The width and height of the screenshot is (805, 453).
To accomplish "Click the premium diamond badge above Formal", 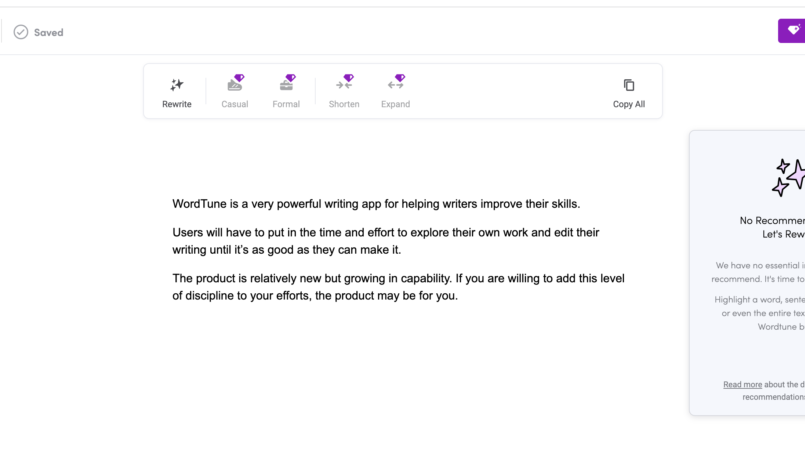I will [x=290, y=77].
